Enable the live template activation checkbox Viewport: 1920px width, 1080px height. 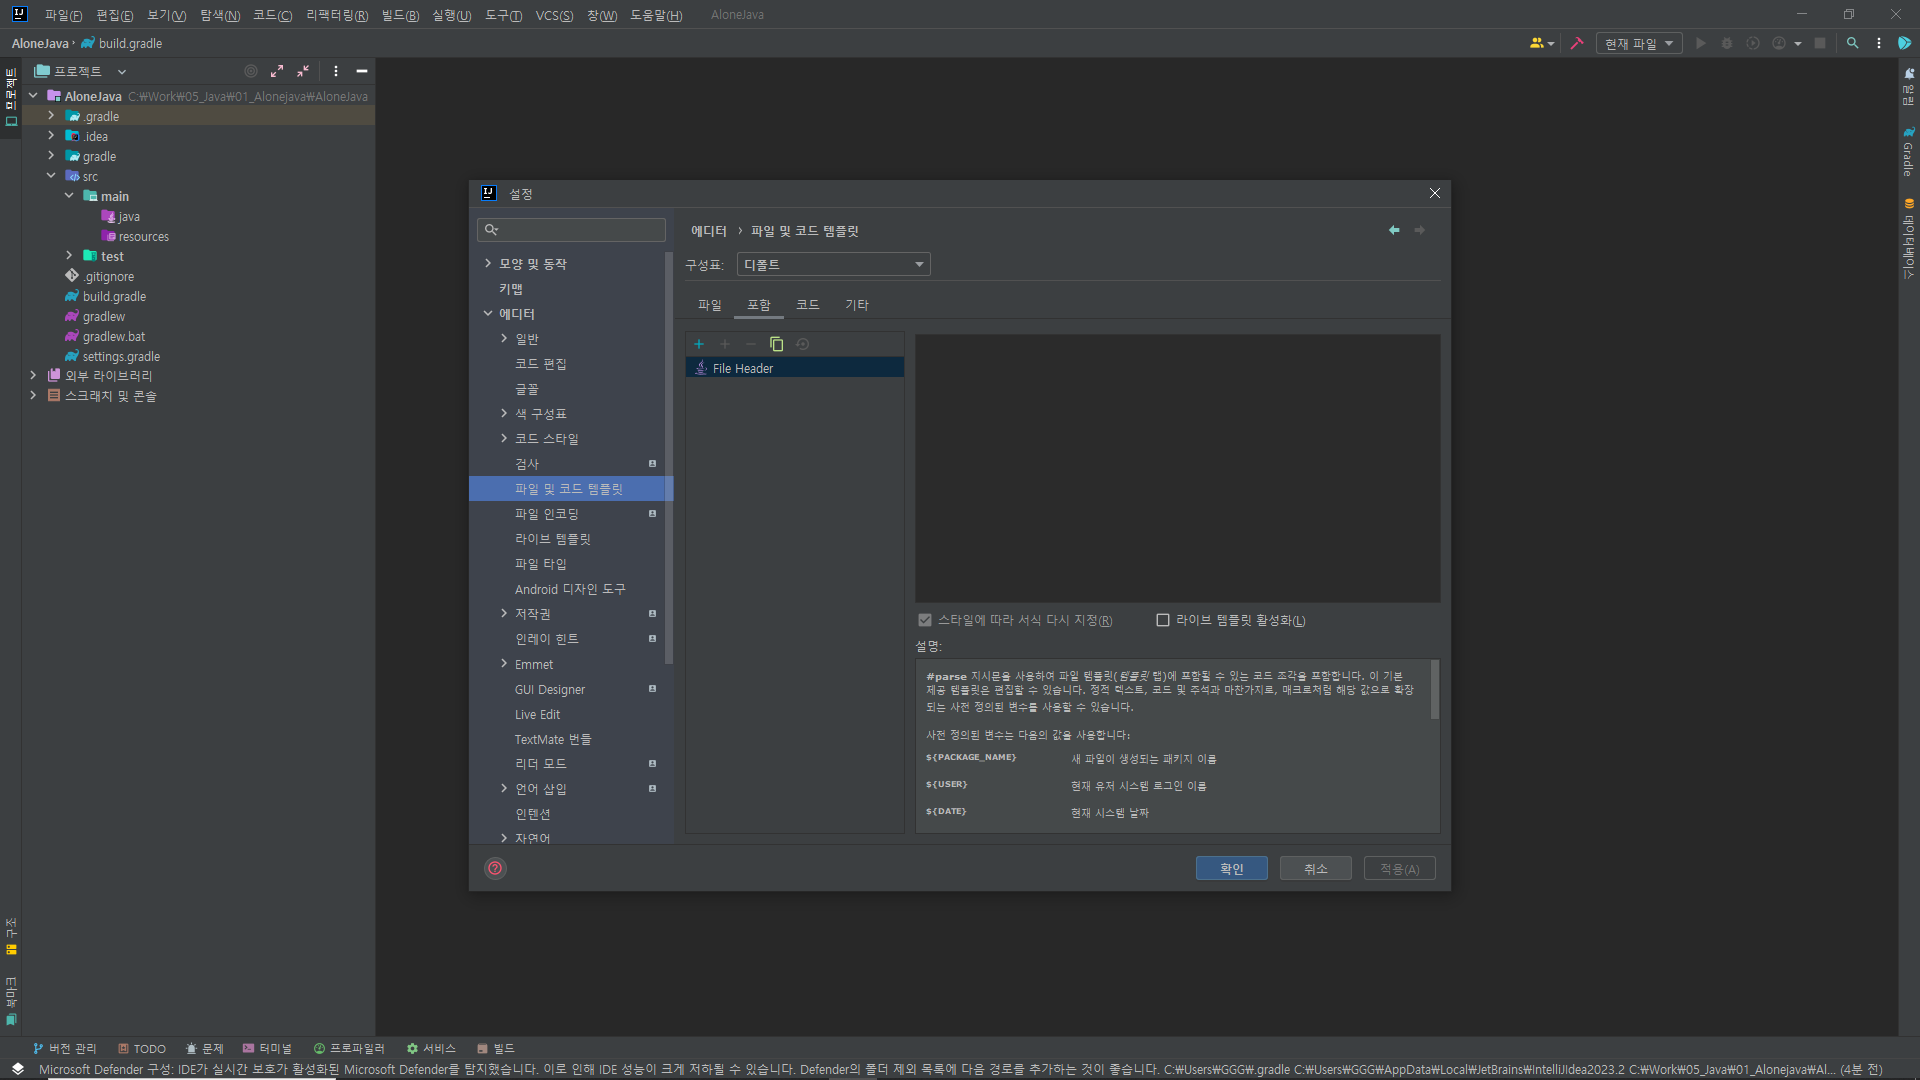[x=1163, y=620]
